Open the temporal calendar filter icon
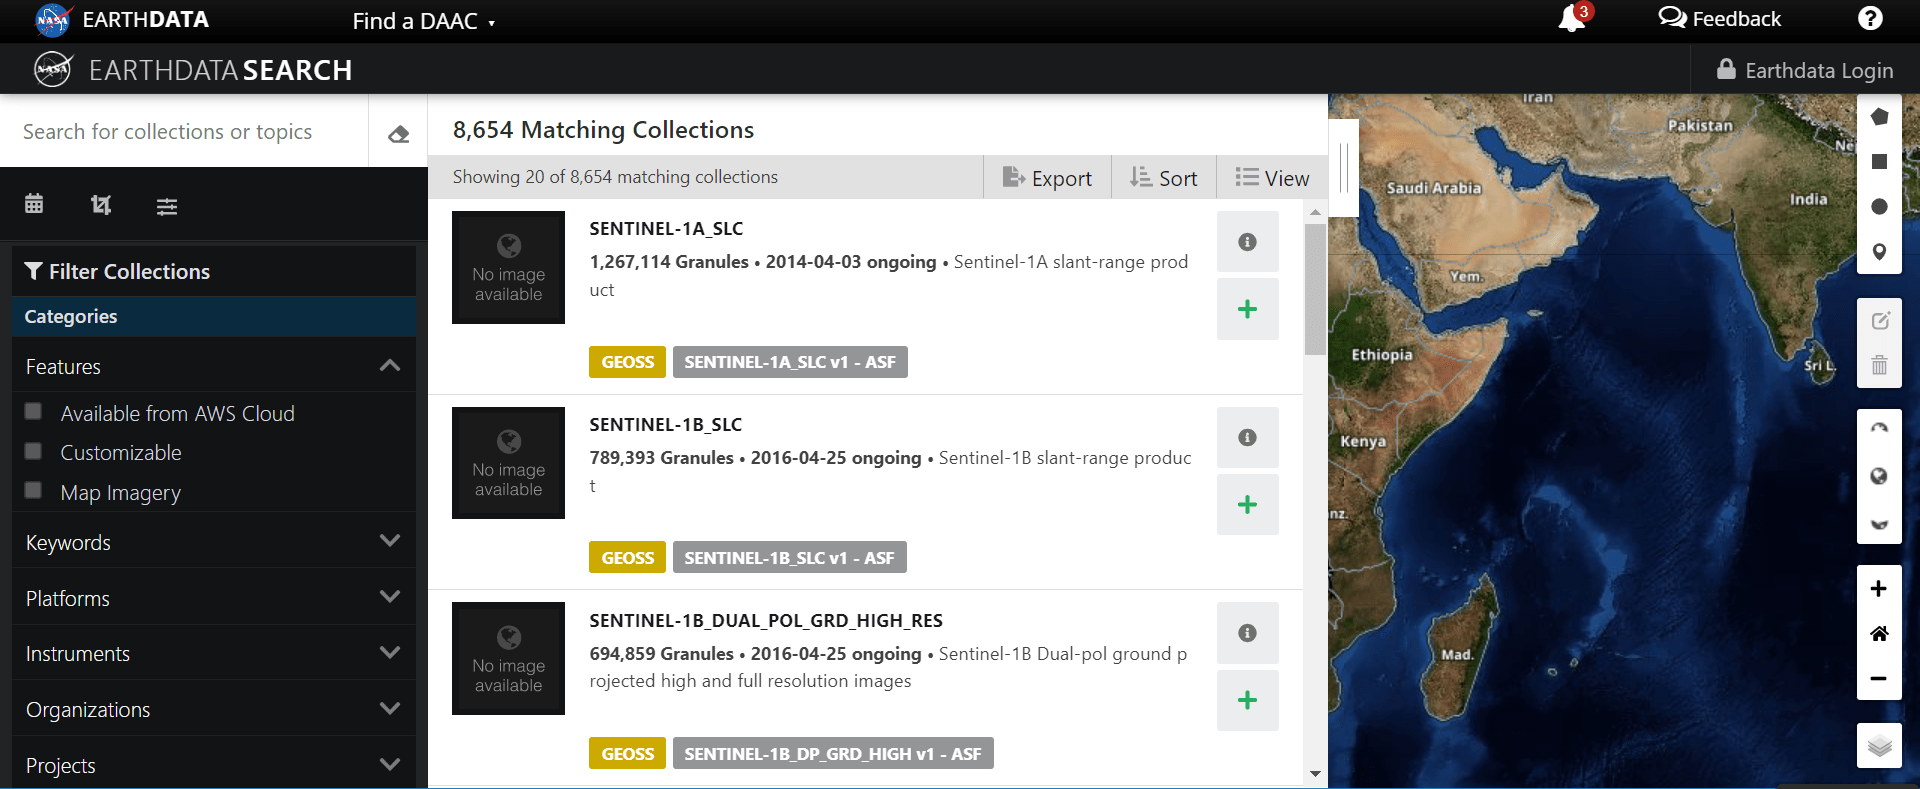 point(34,204)
